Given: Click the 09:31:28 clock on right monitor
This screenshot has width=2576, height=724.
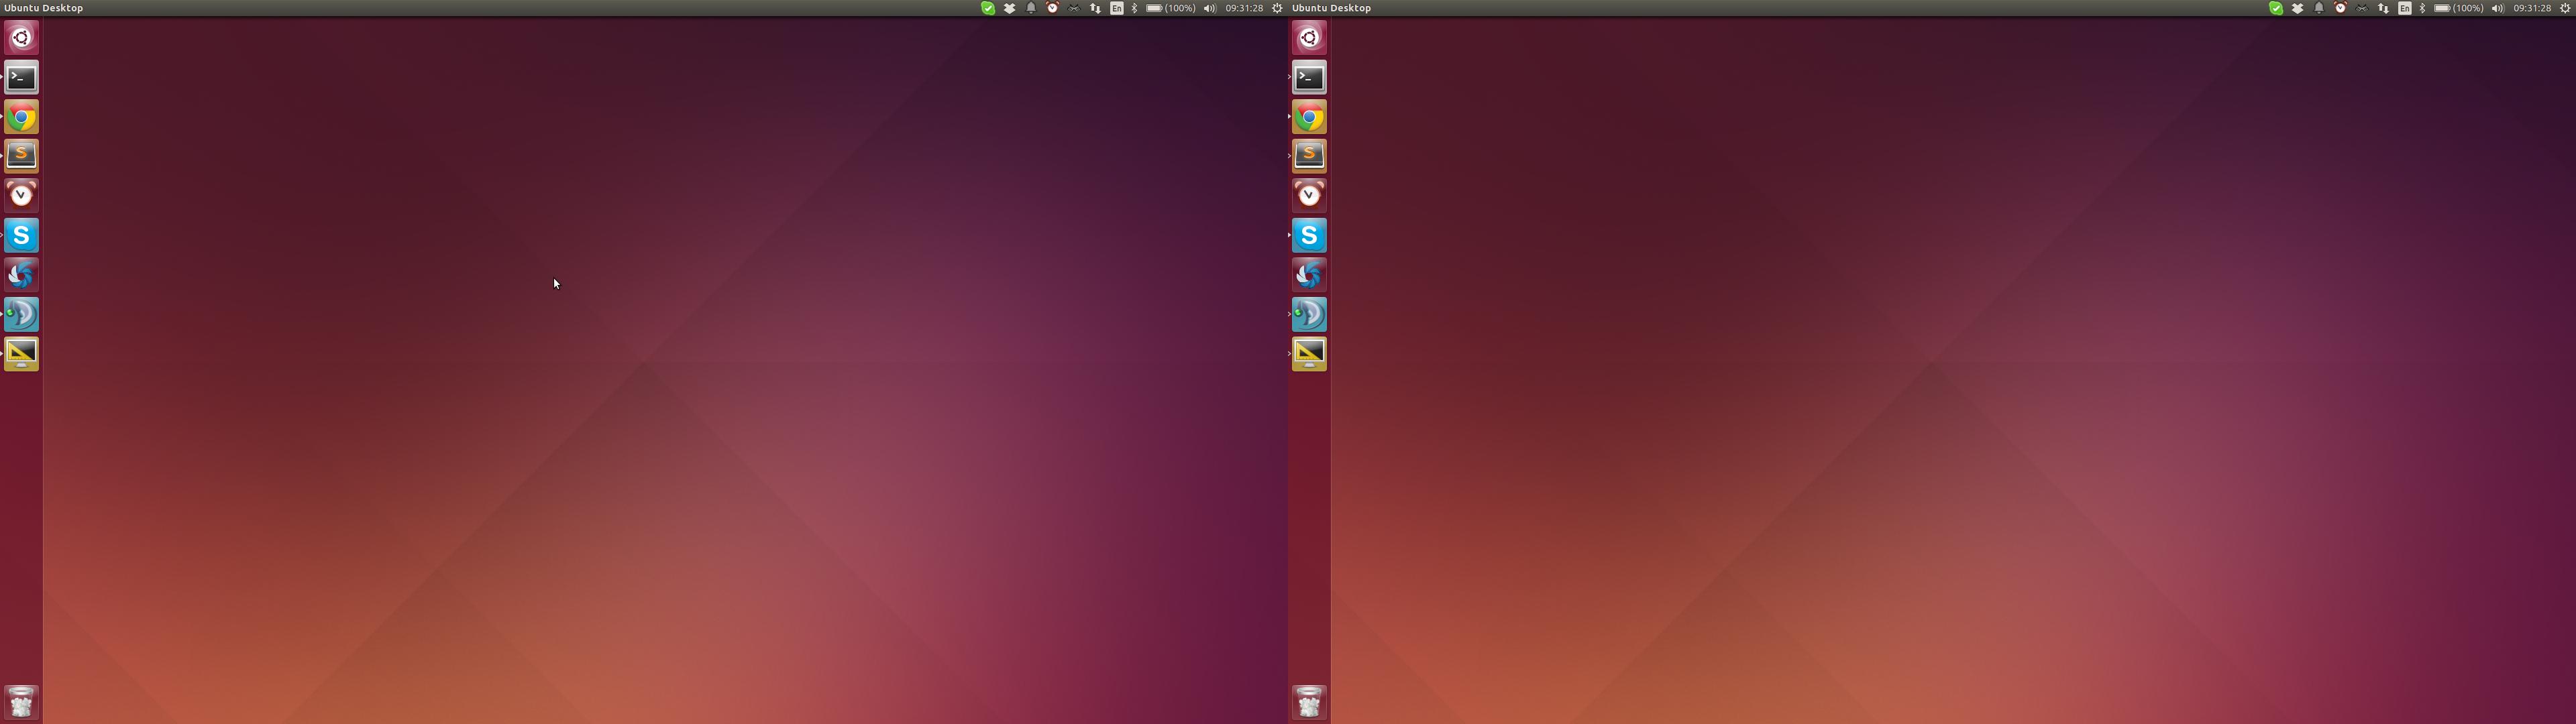Looking at the screenshot, I should coord(2532,8).
